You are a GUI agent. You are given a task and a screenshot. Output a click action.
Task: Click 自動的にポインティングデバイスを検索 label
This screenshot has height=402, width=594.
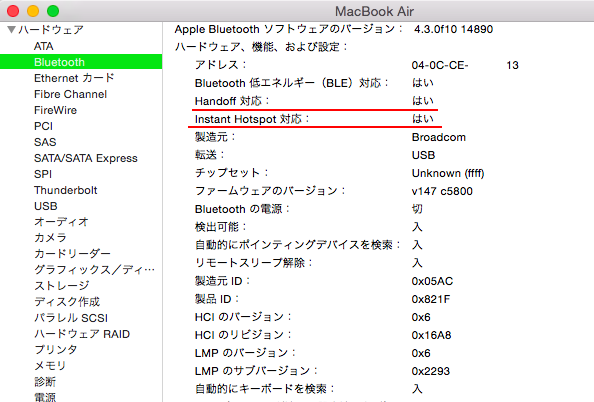298,245
